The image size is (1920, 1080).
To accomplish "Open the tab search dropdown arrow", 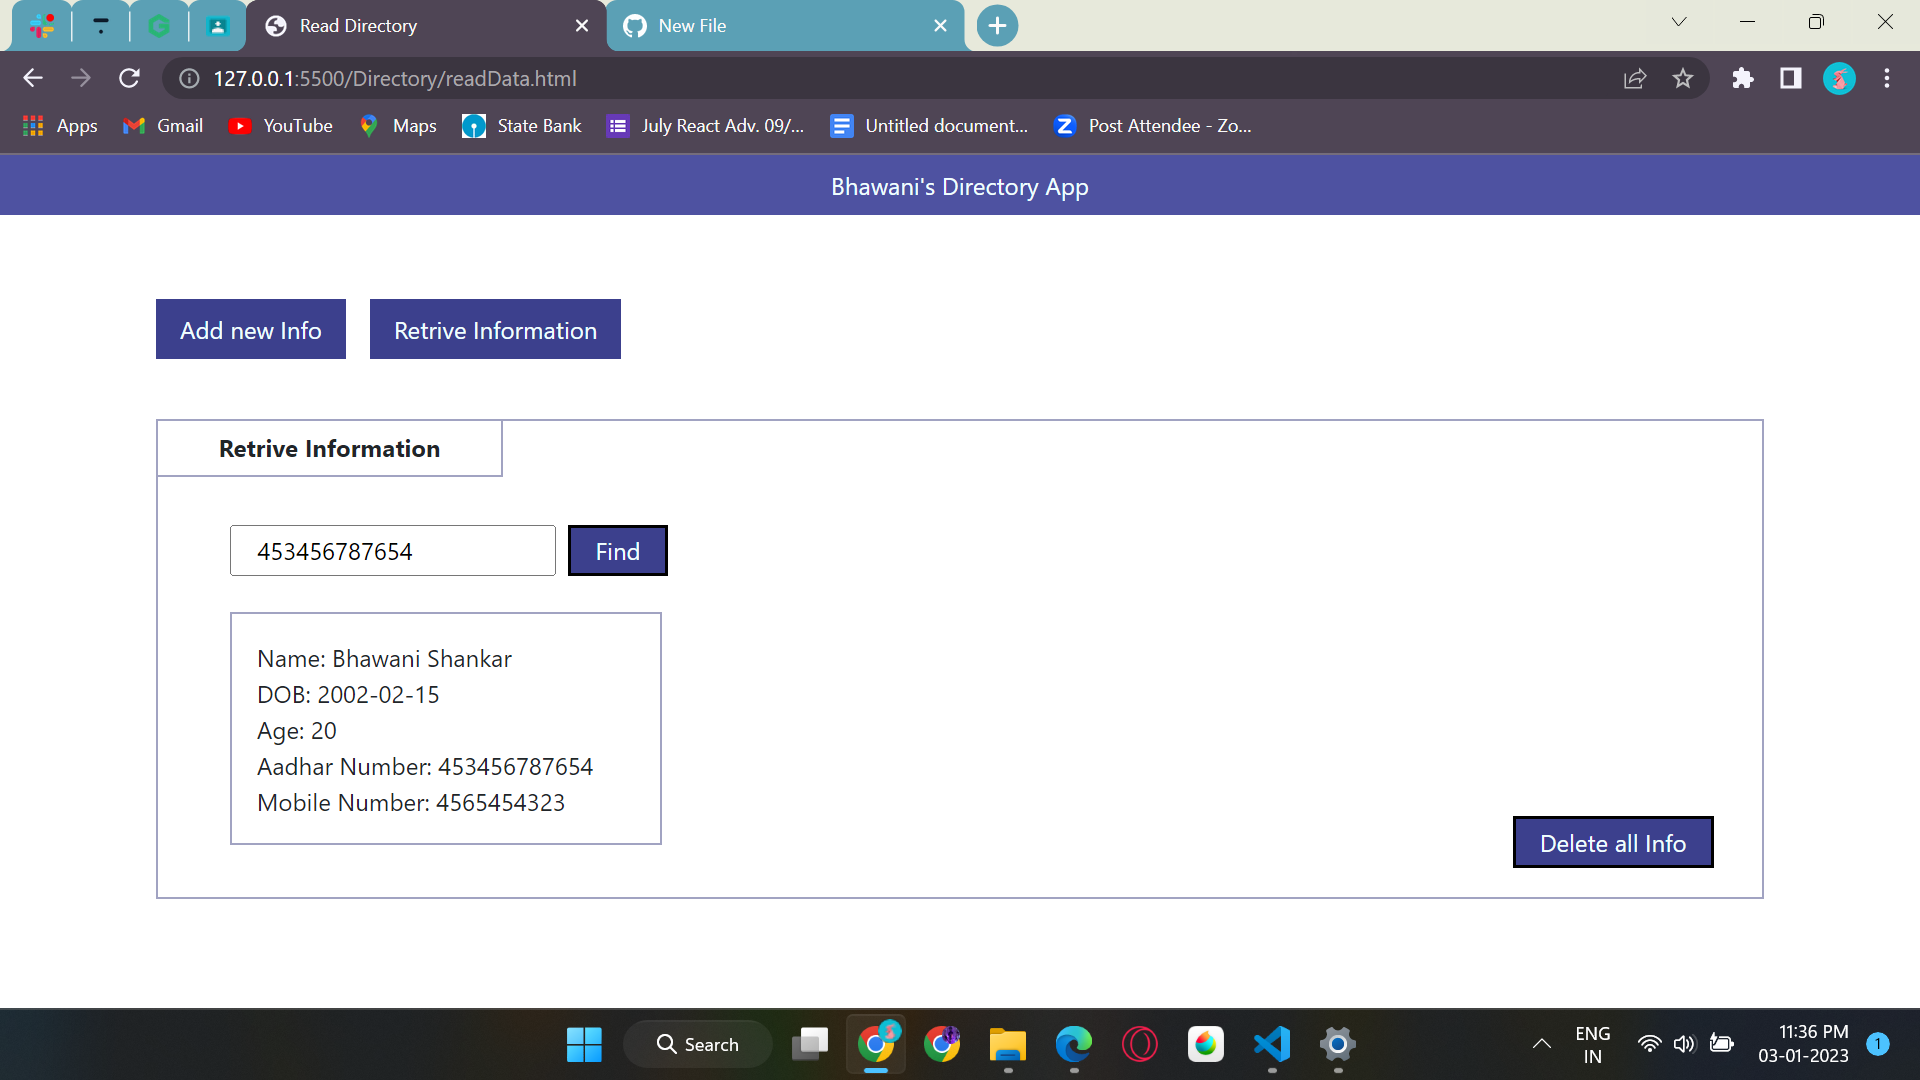I will [1679, 21].
